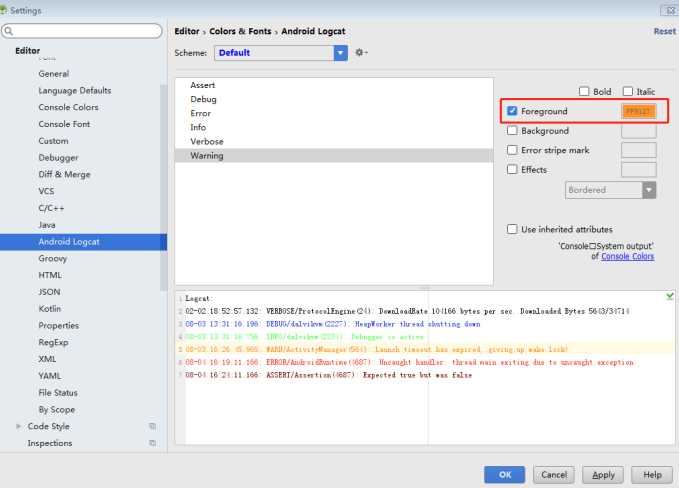
Task: Select By Scope in sidebar
Action: point(57,410)
